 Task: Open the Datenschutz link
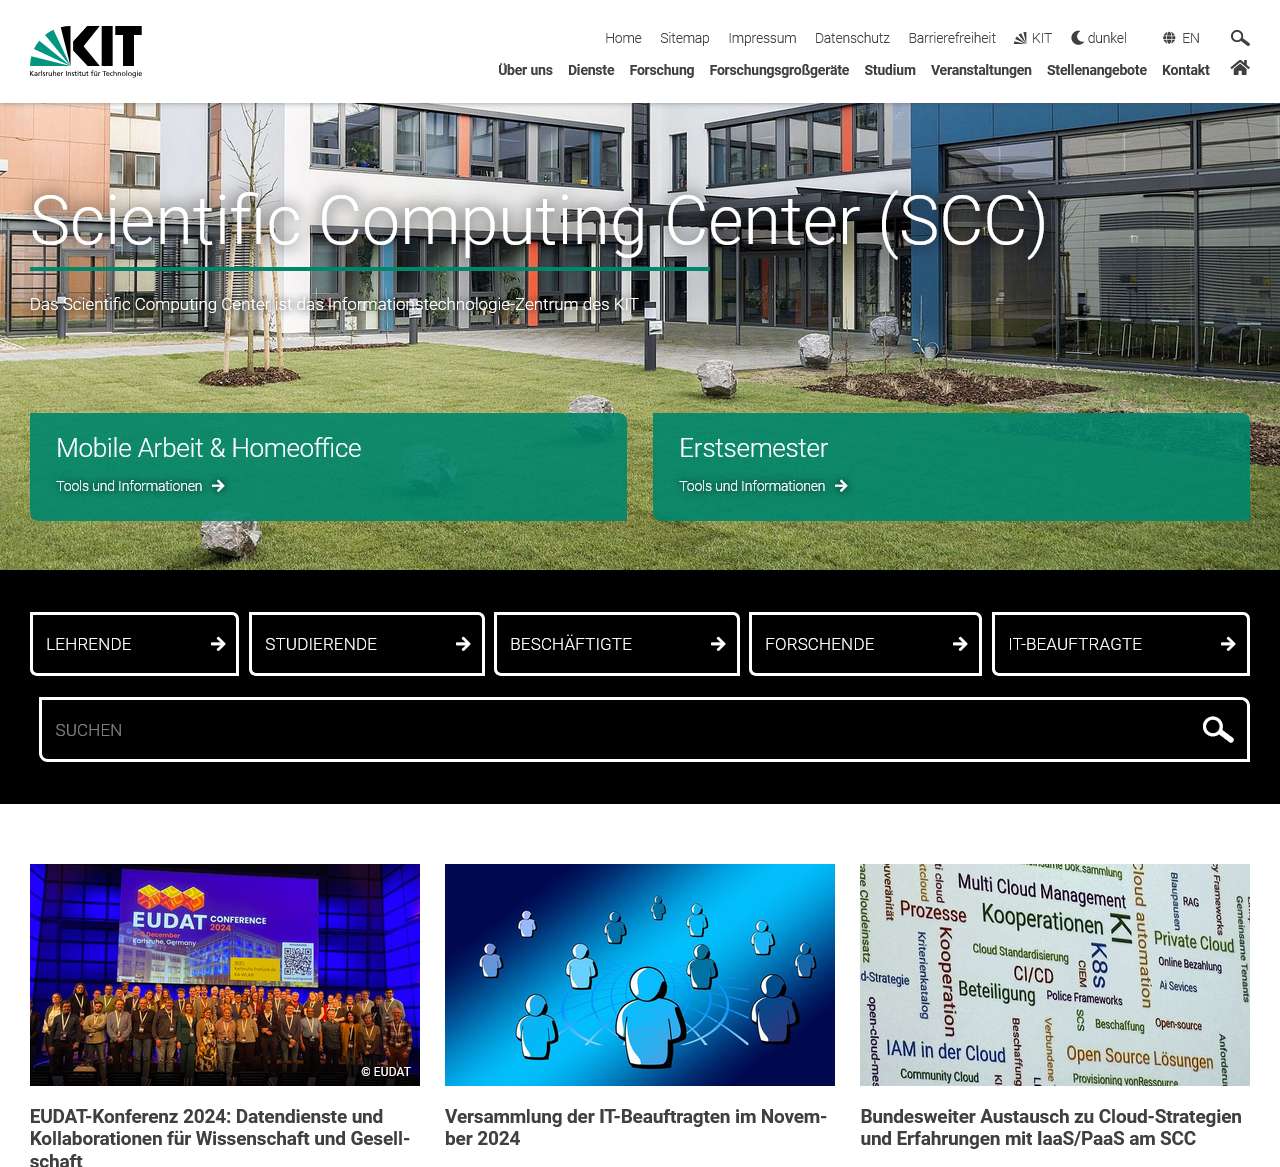(852, 38)
